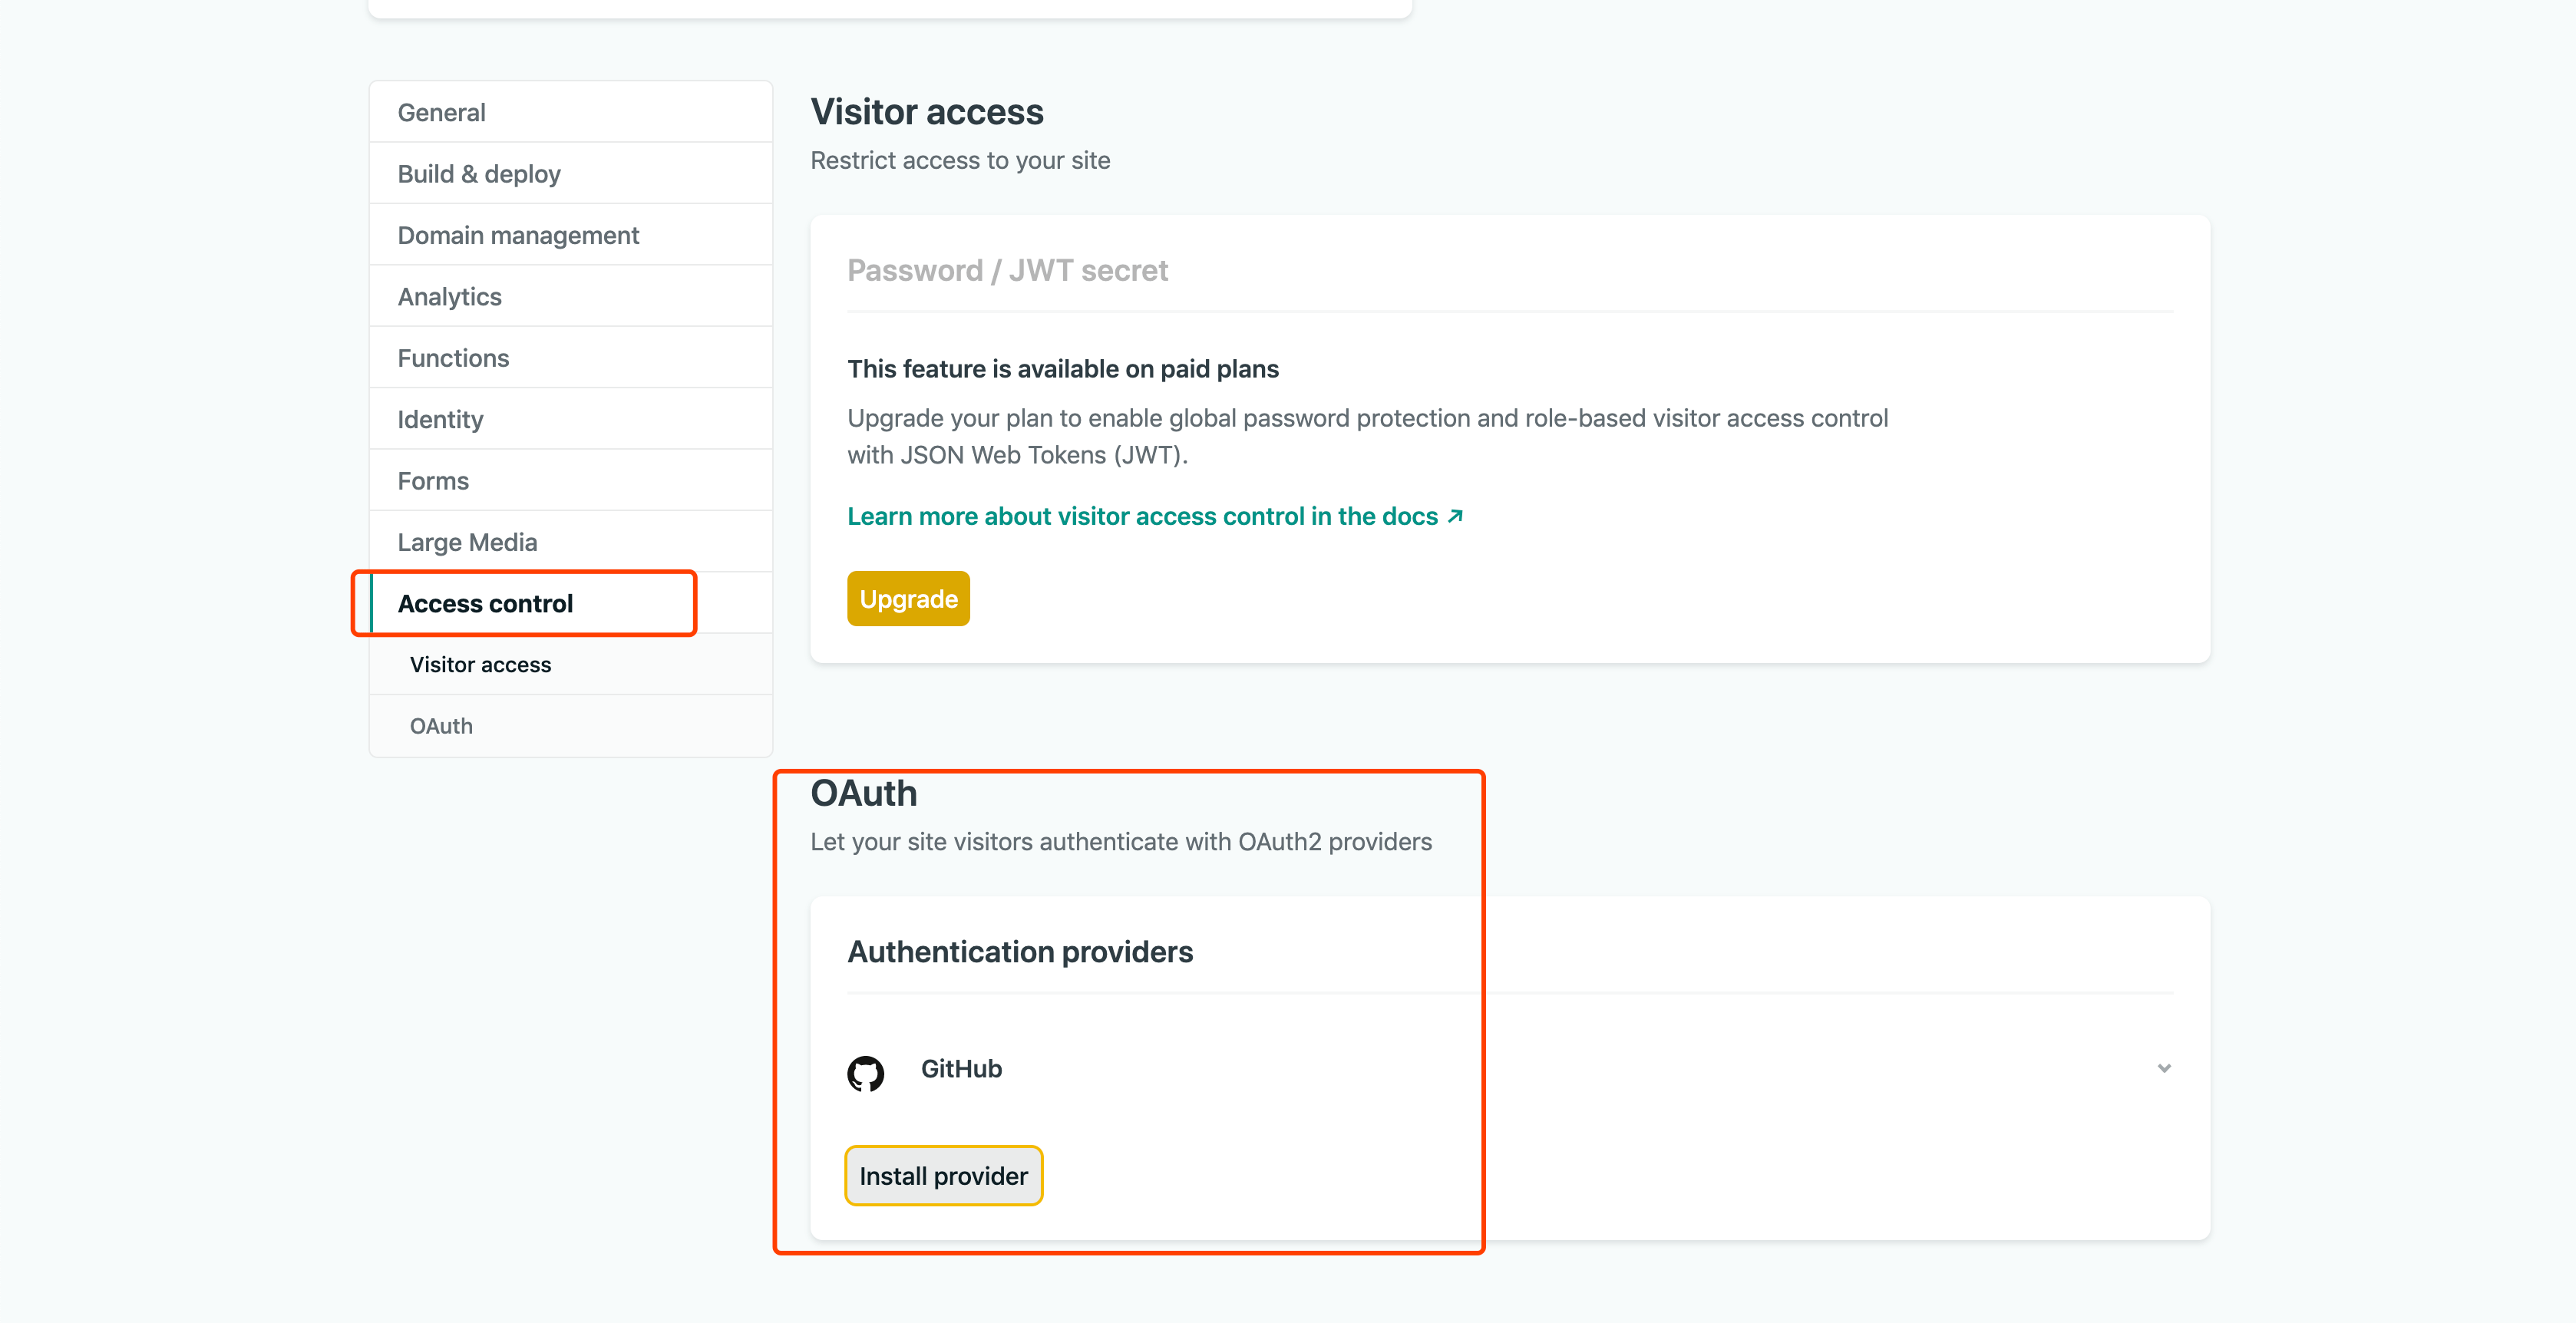Click the Install provider button
2576x1323 pixels.
tap(942, 1175)
